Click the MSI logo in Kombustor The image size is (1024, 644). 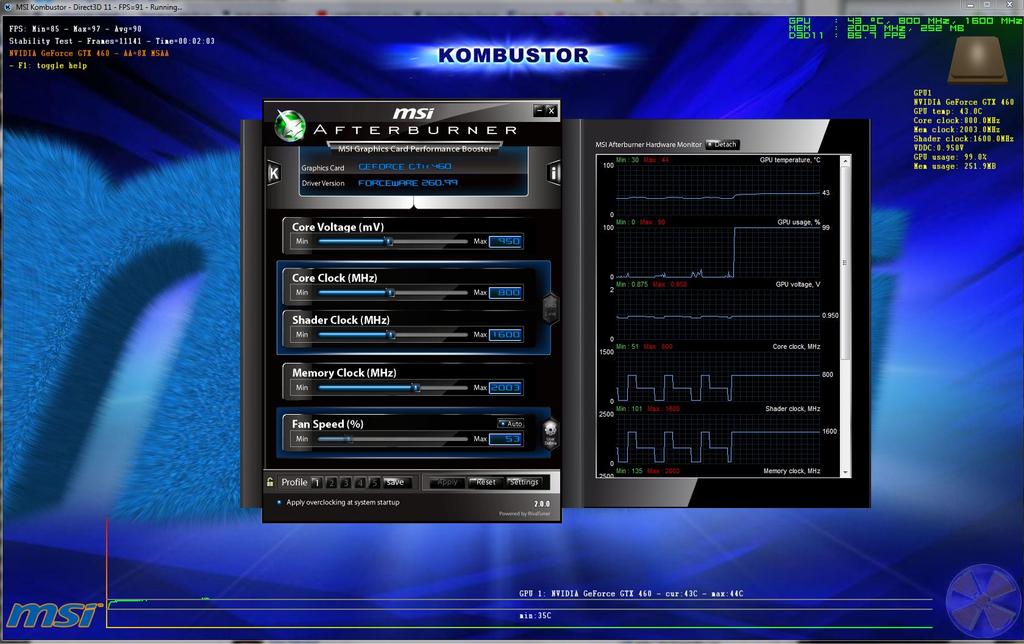point(54,615)
